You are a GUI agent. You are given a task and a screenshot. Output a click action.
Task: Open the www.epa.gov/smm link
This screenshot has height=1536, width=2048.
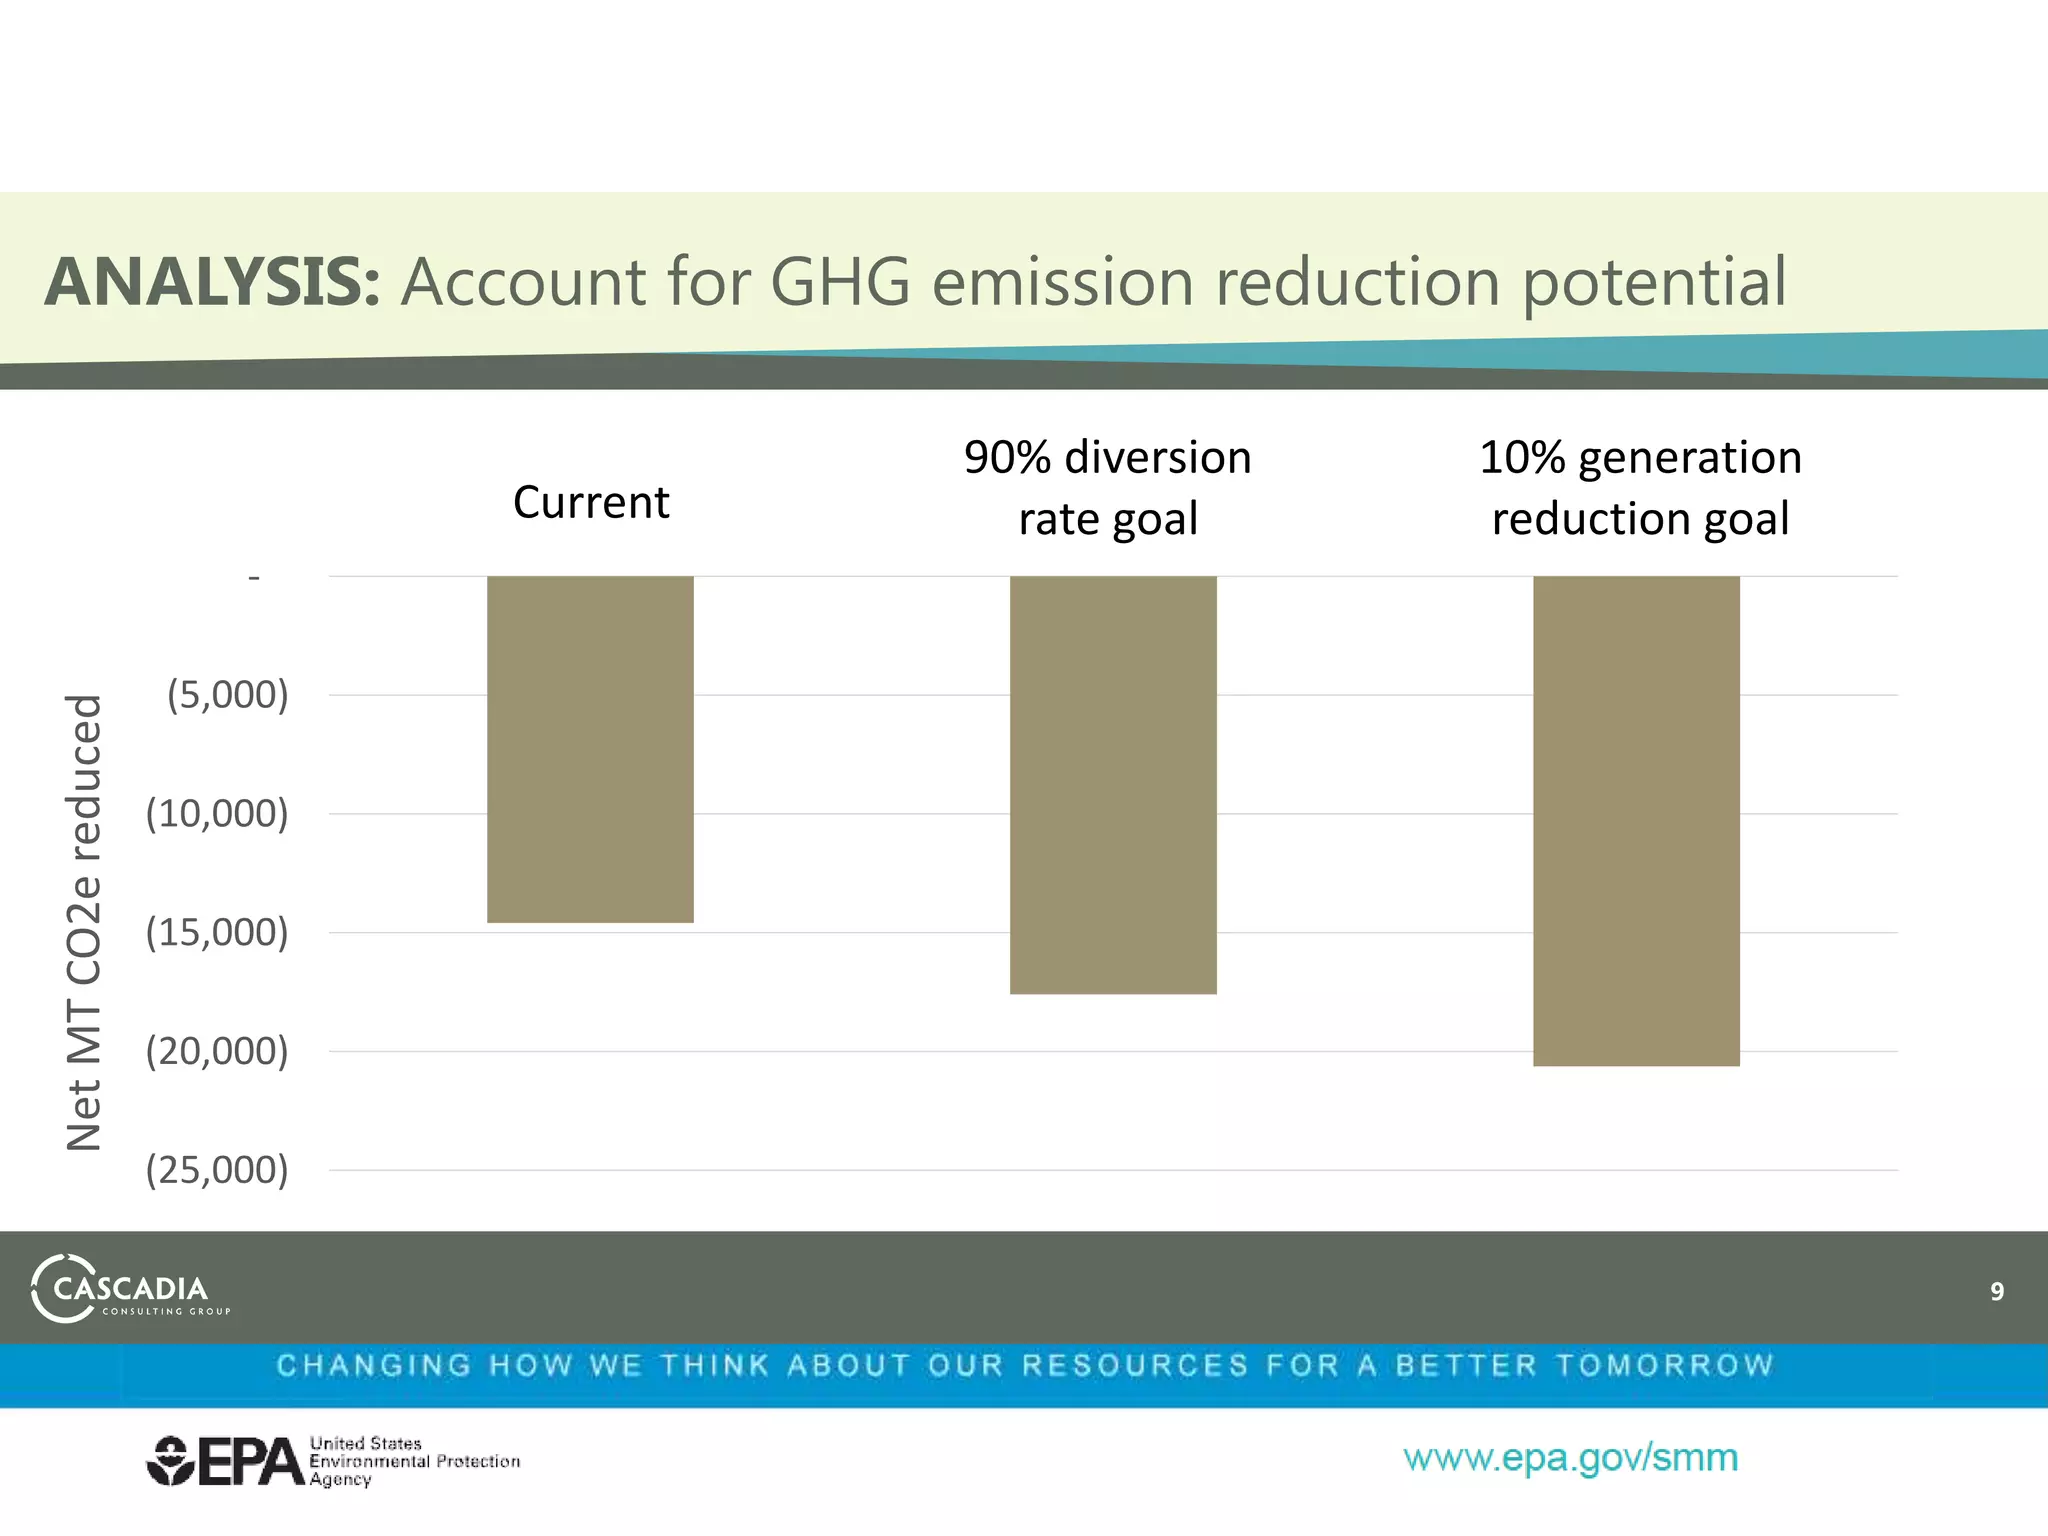pyautogui.click(x=1570, y=1458)
